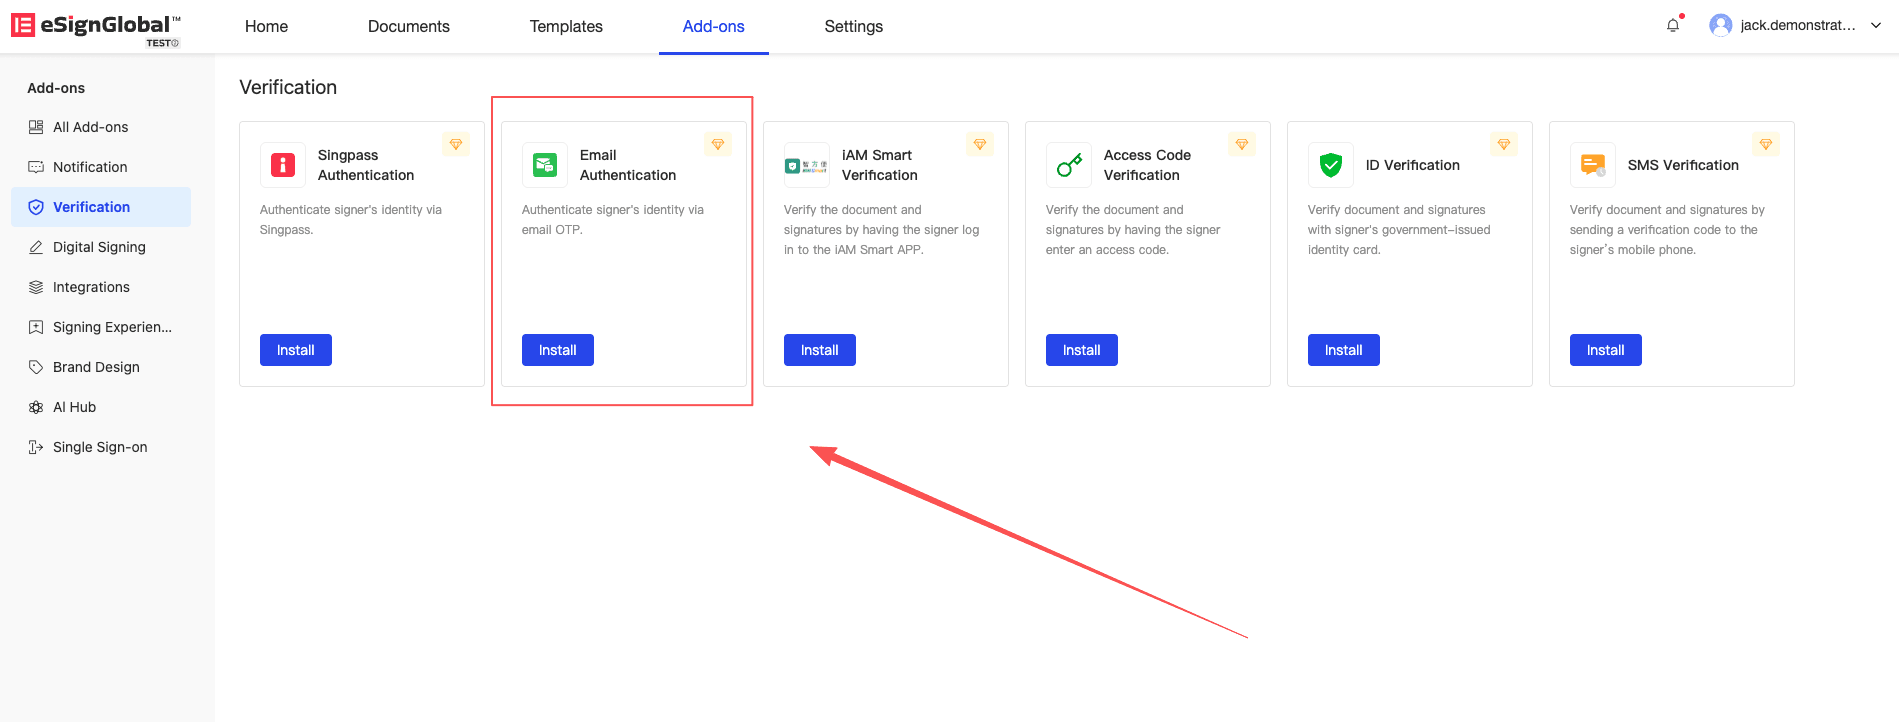Go to the Settings tab

[x=853, y=27]
